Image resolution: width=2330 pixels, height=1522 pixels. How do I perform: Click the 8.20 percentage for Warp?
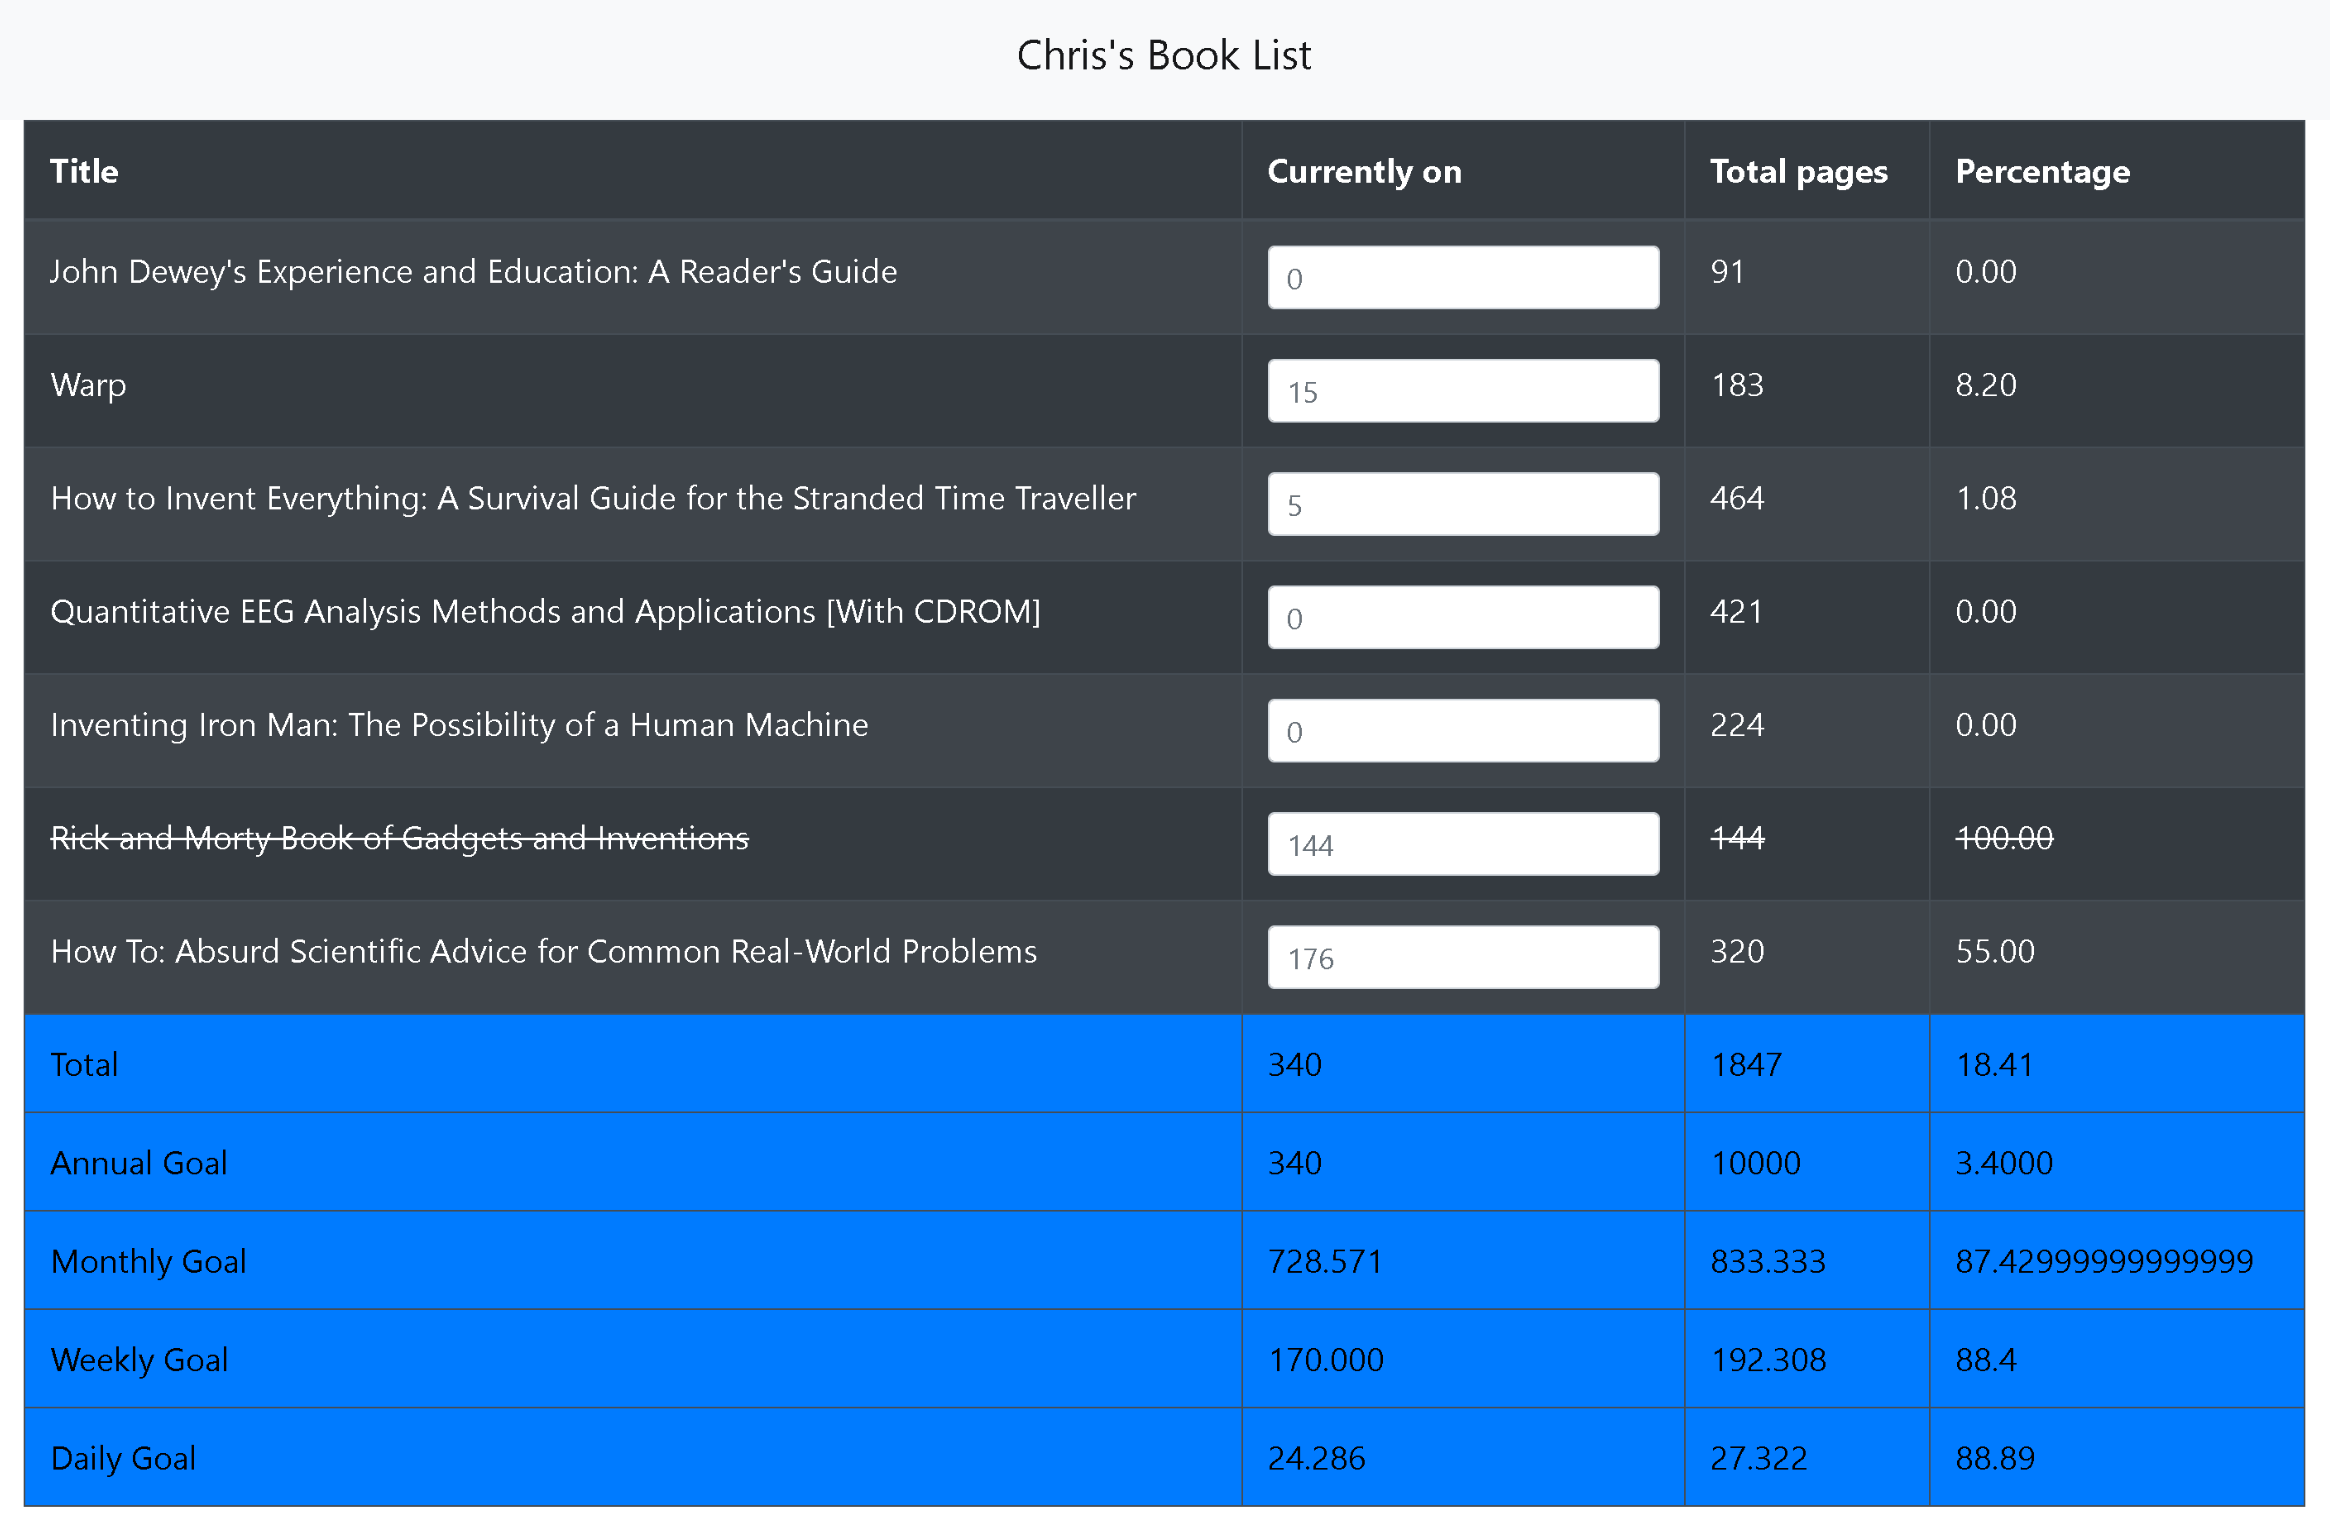[x=1986, y=385]
